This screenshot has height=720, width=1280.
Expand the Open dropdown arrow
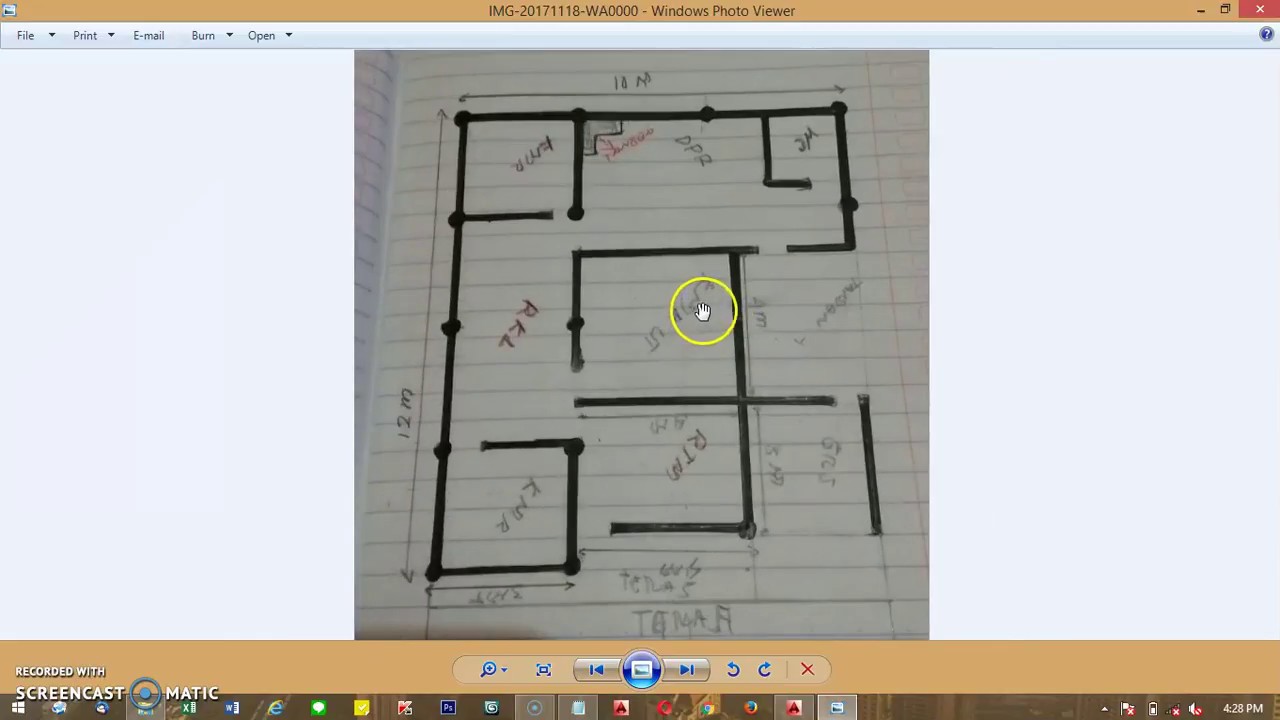click(289, 36)
